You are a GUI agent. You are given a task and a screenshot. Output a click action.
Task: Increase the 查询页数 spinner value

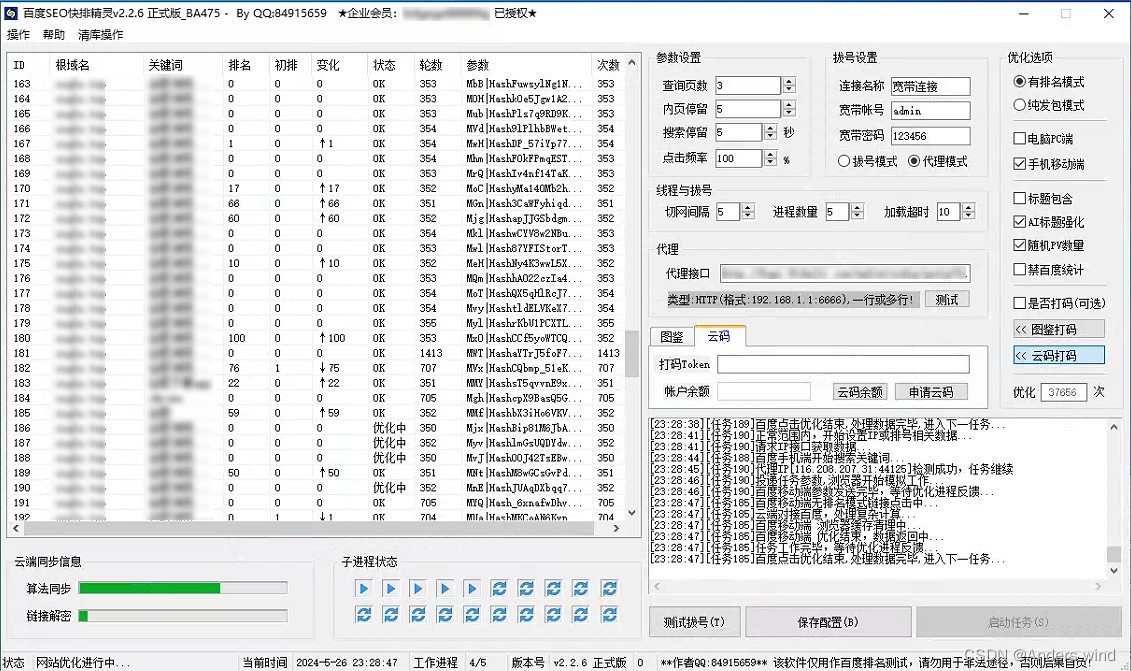tap(789, 81)
